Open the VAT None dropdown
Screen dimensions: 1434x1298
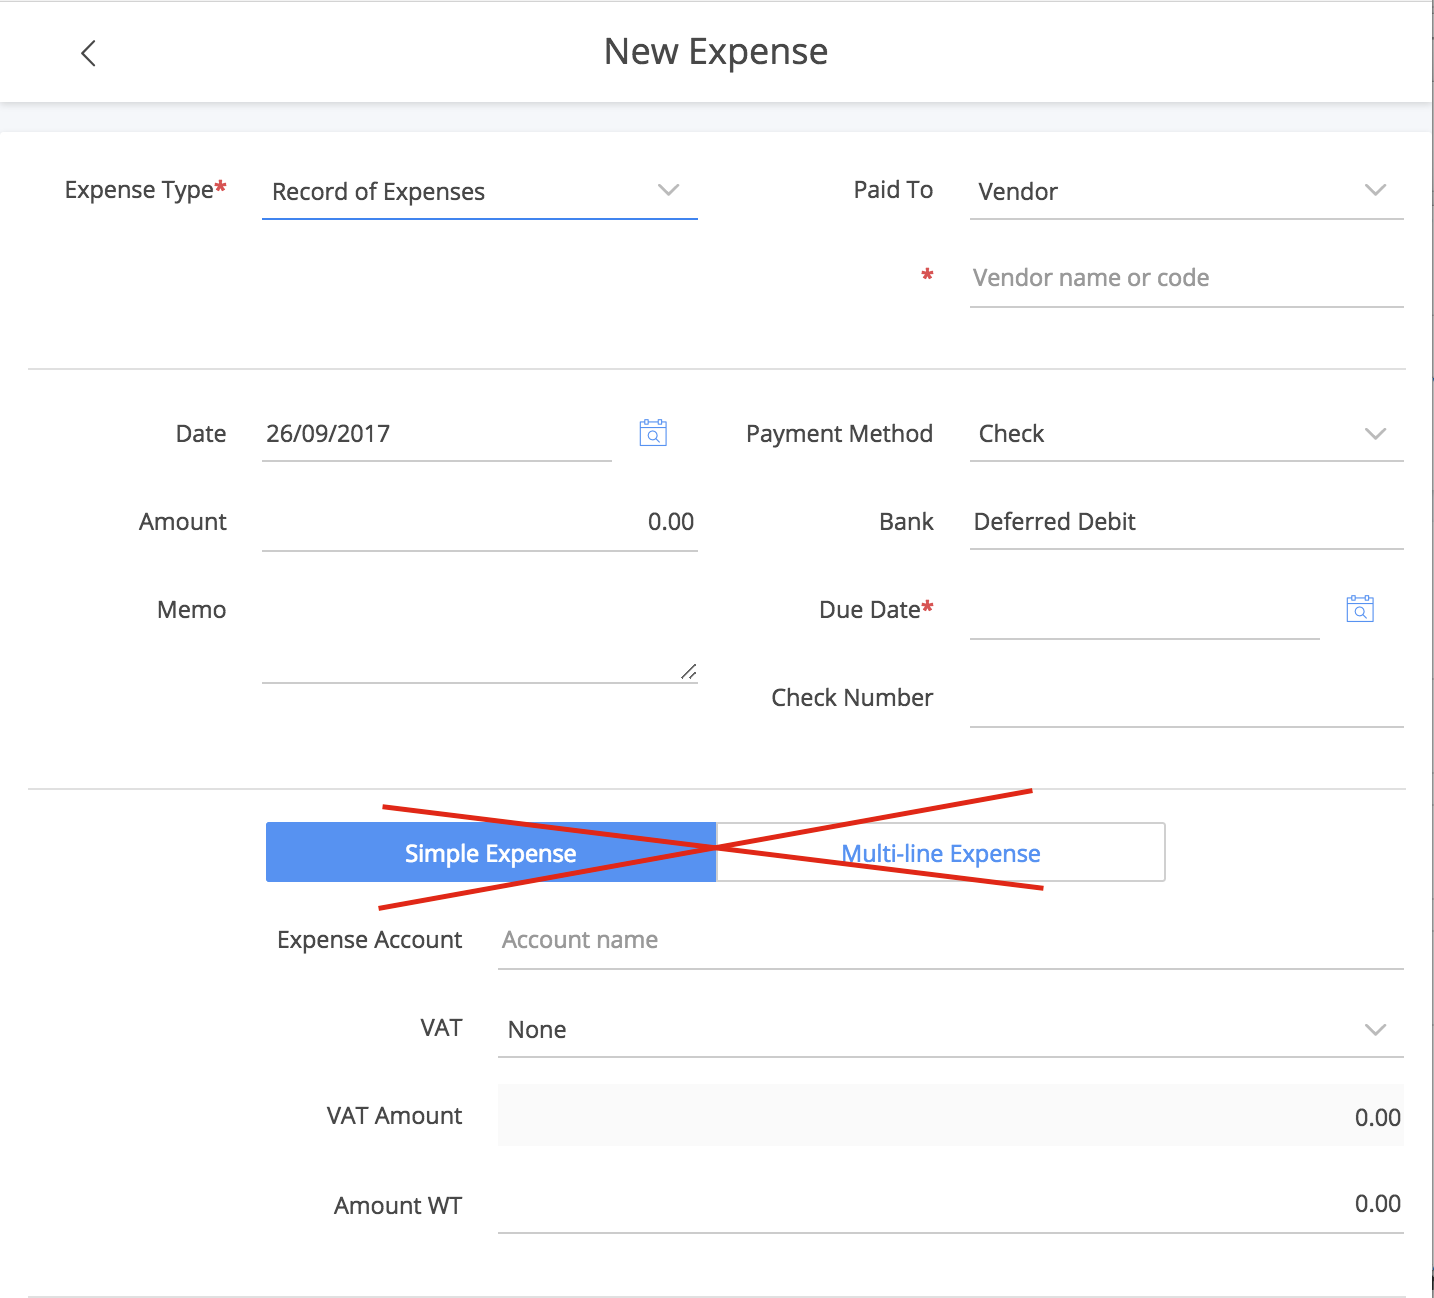951,1029
